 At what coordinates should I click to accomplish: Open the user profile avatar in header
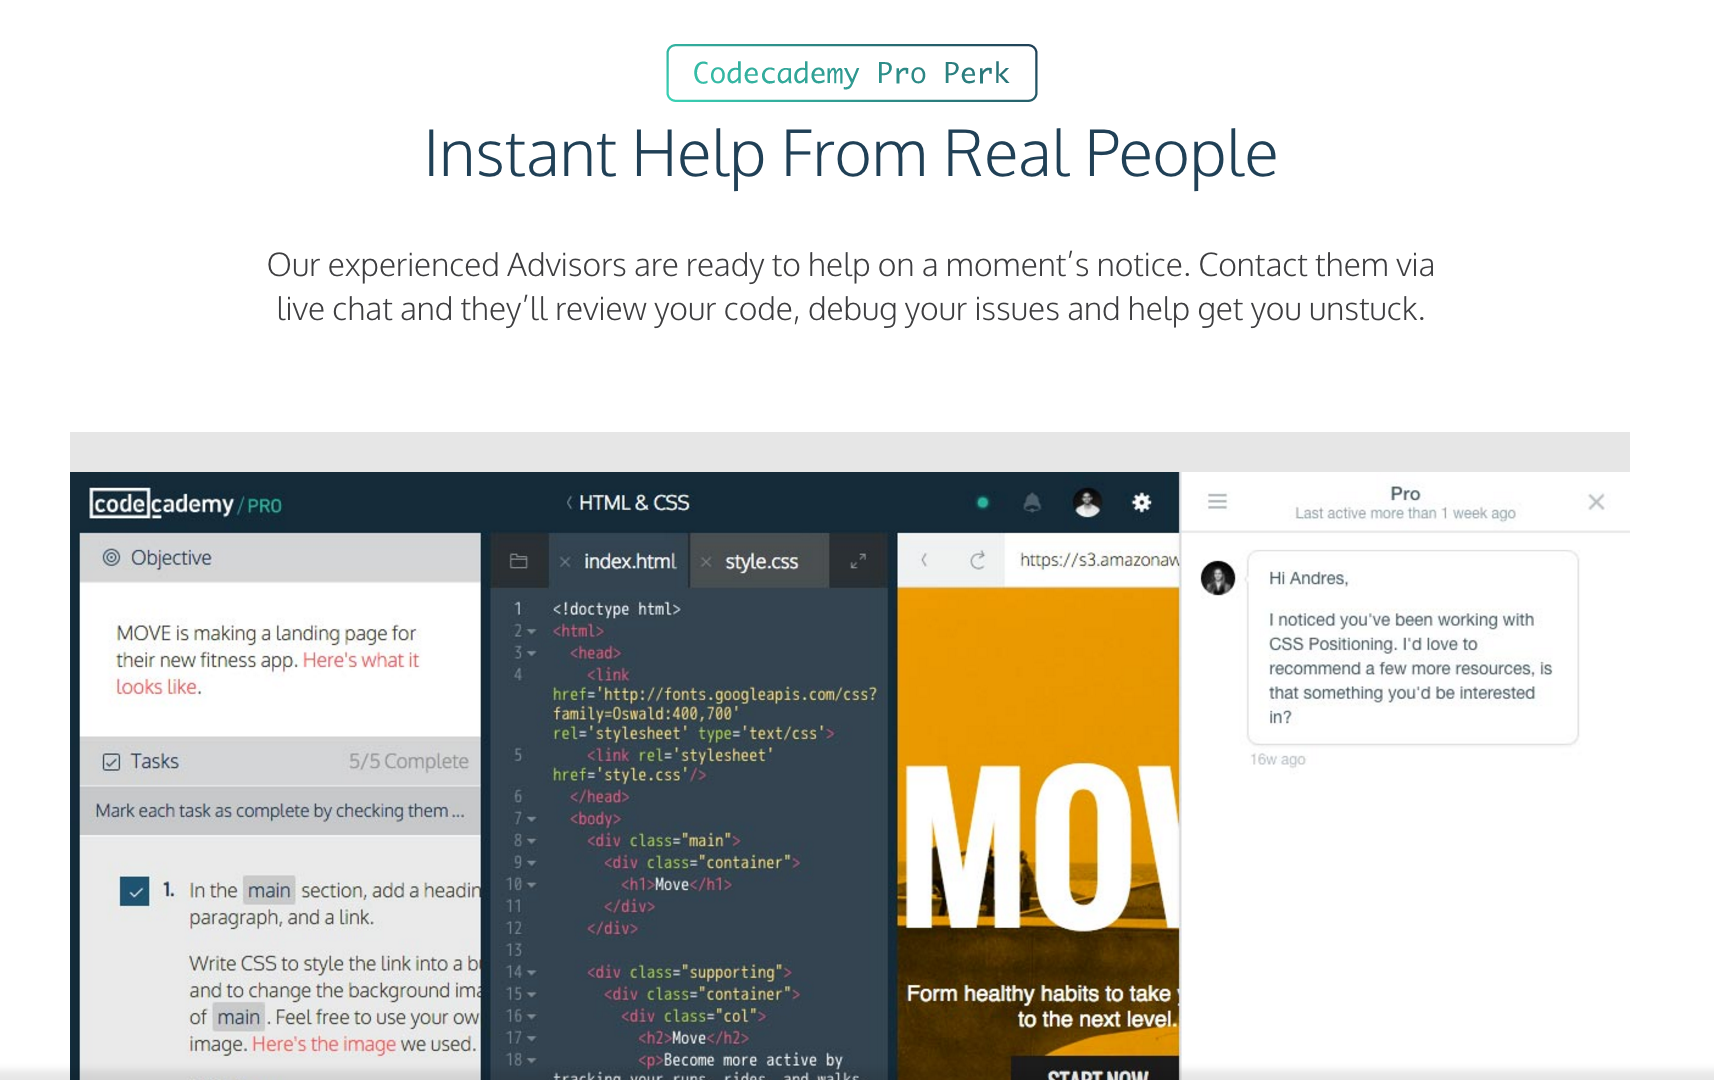tap(1087, 503)
